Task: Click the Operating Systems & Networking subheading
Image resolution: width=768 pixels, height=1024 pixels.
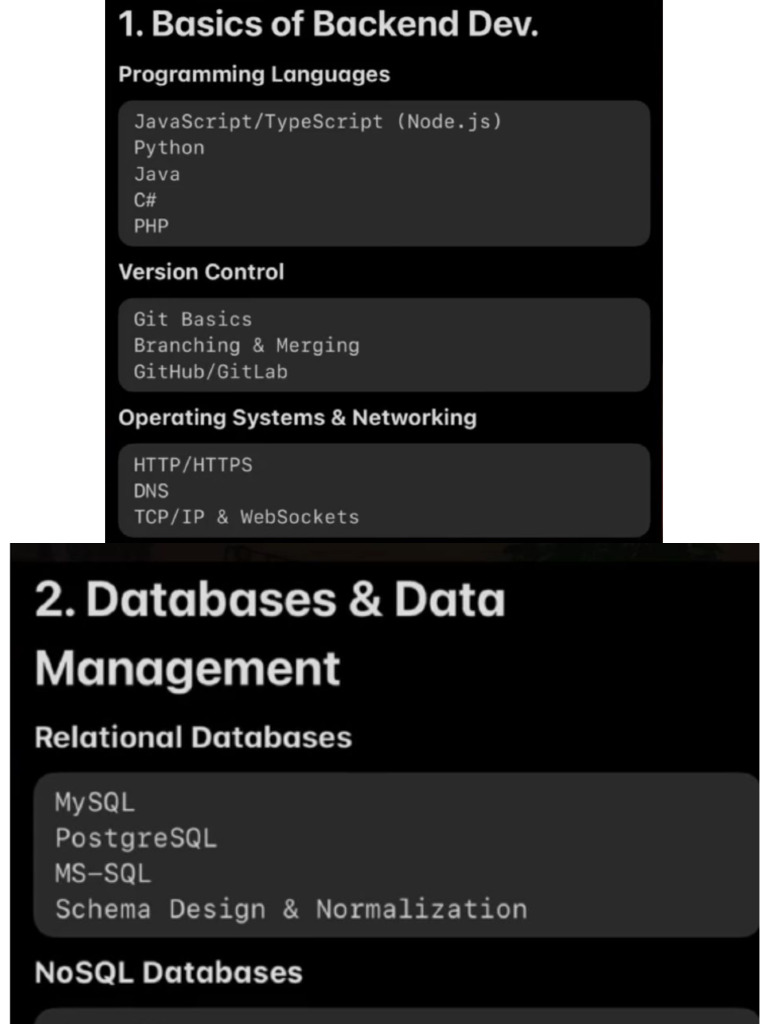Action: click(297, 418)
